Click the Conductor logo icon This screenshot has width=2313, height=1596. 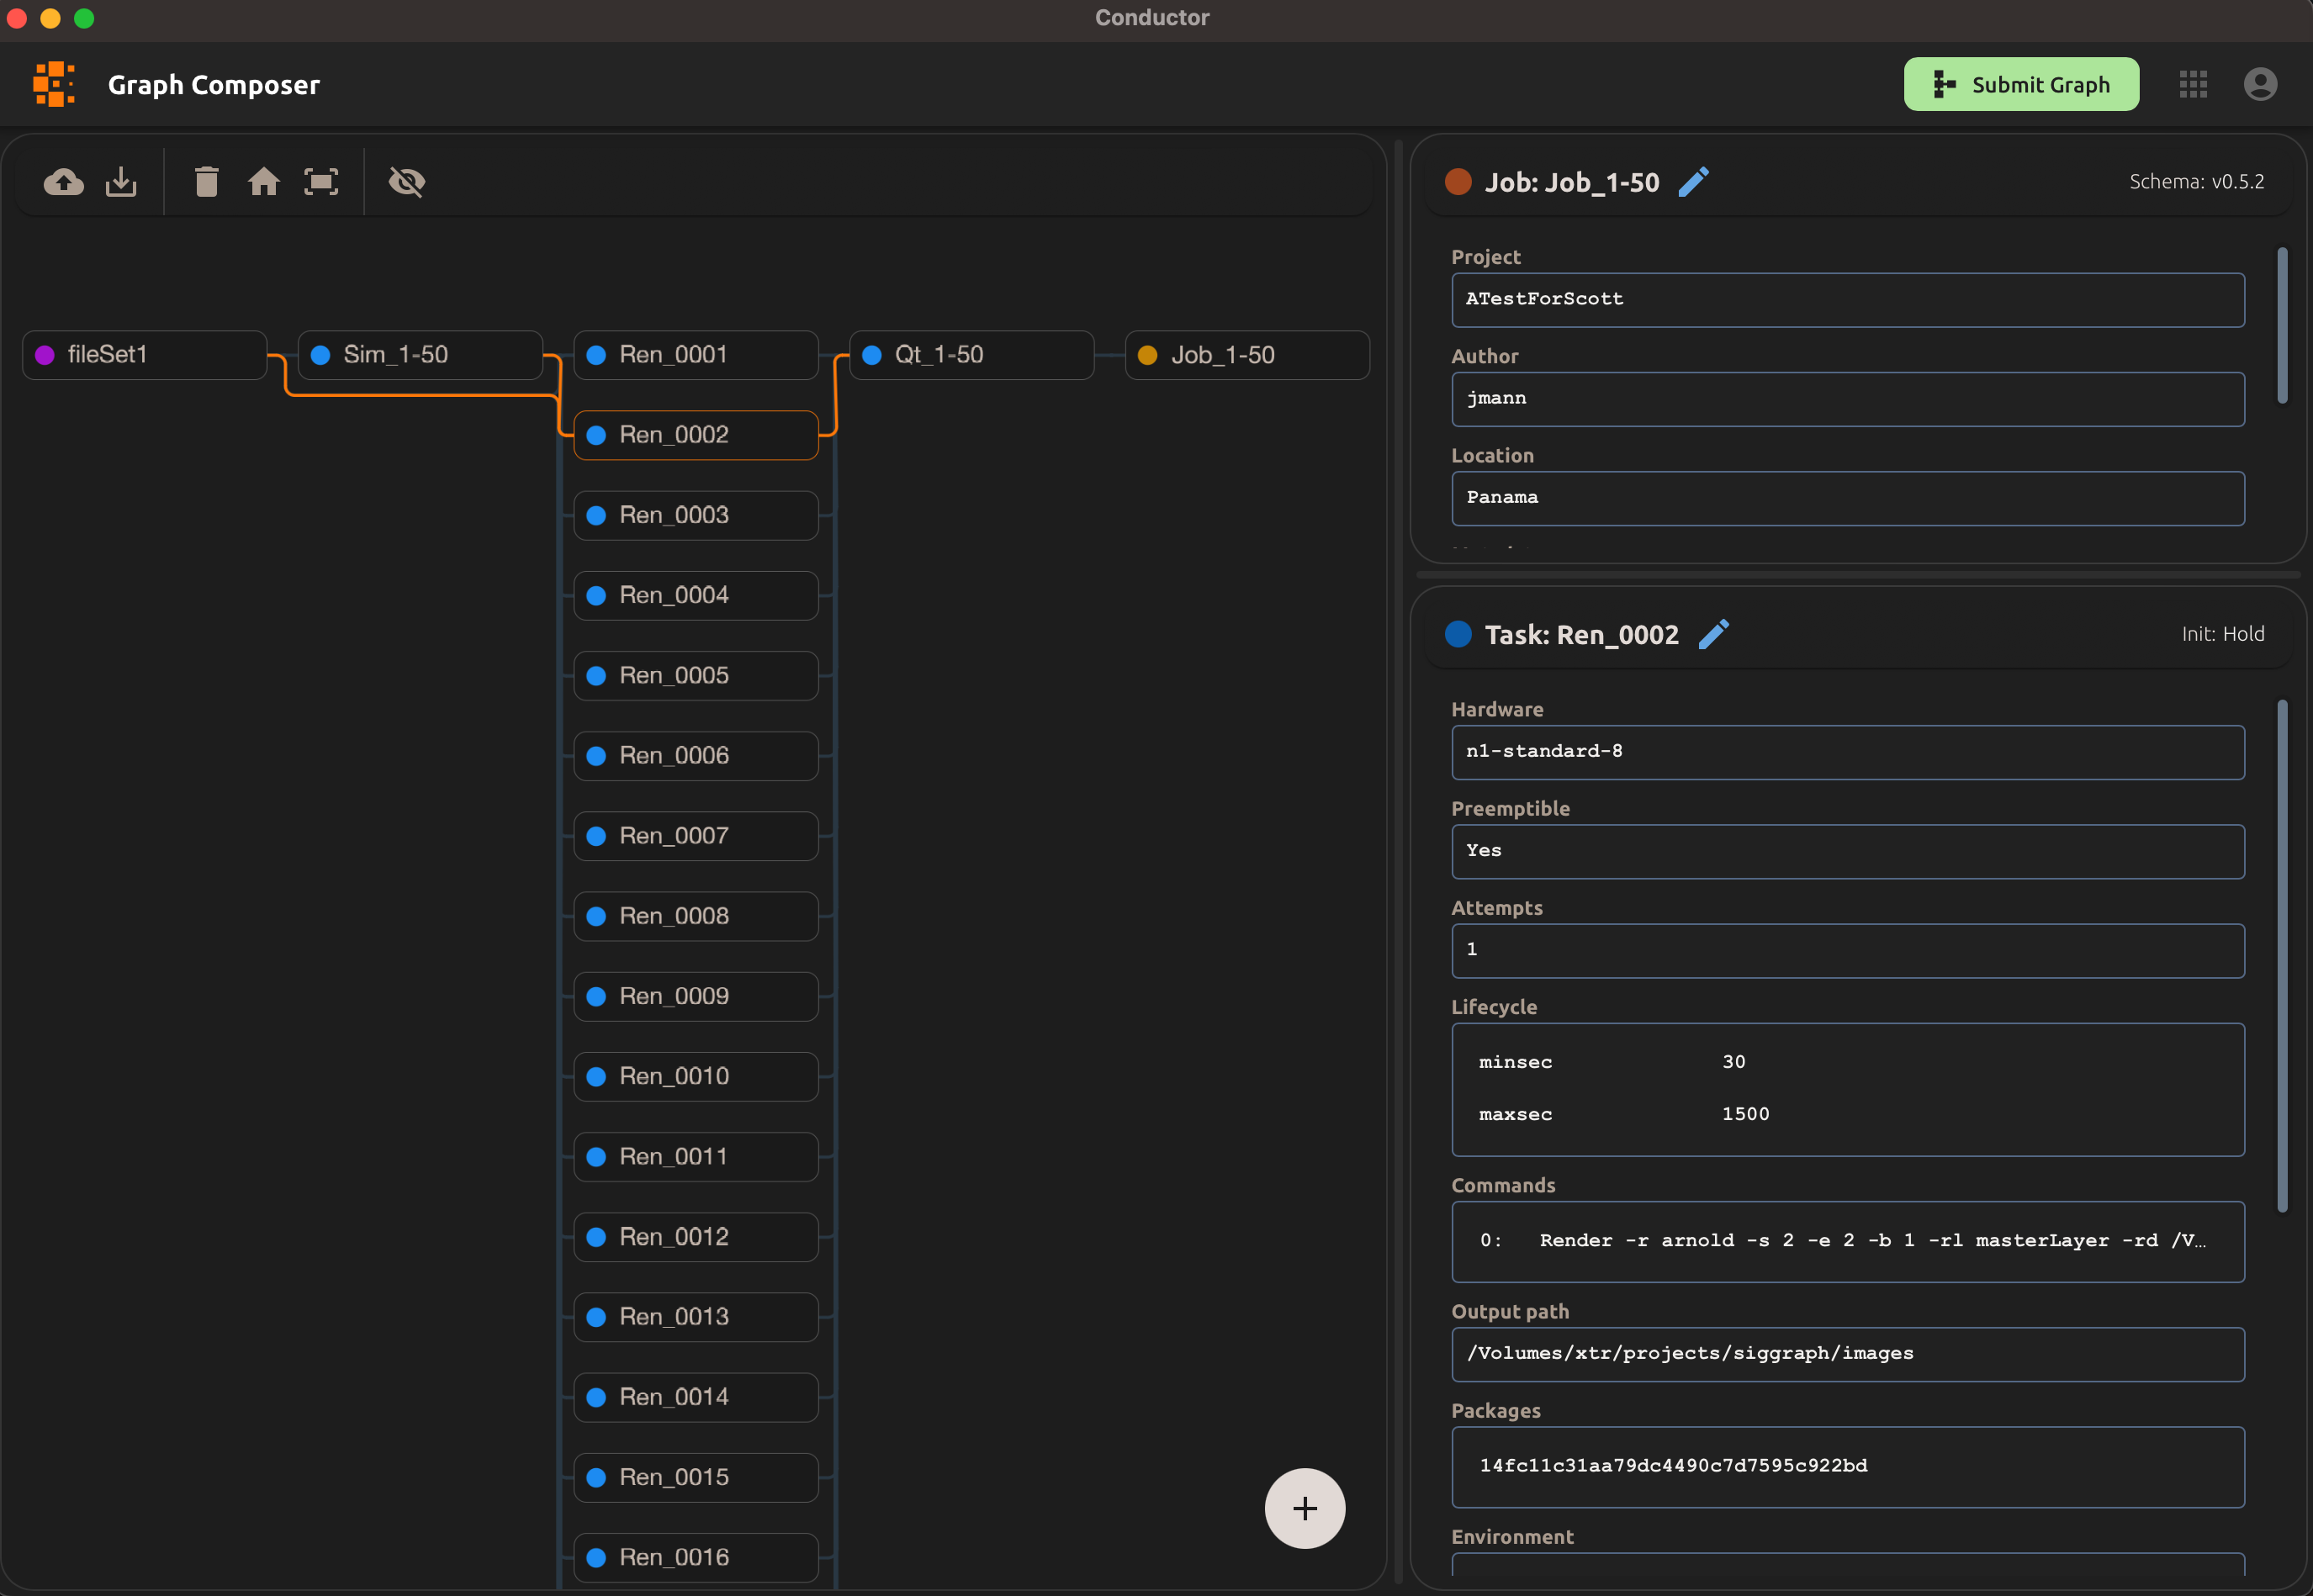tap(54, 84)
